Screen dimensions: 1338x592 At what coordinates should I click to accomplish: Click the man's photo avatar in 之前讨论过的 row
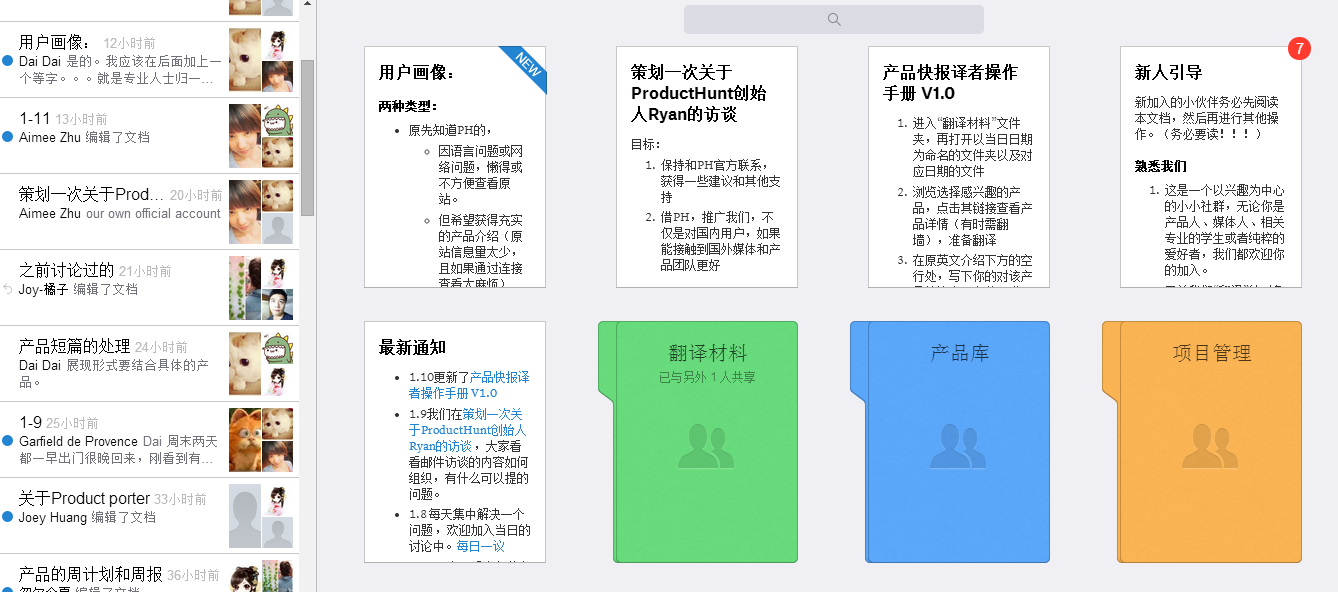click(278, 305)
